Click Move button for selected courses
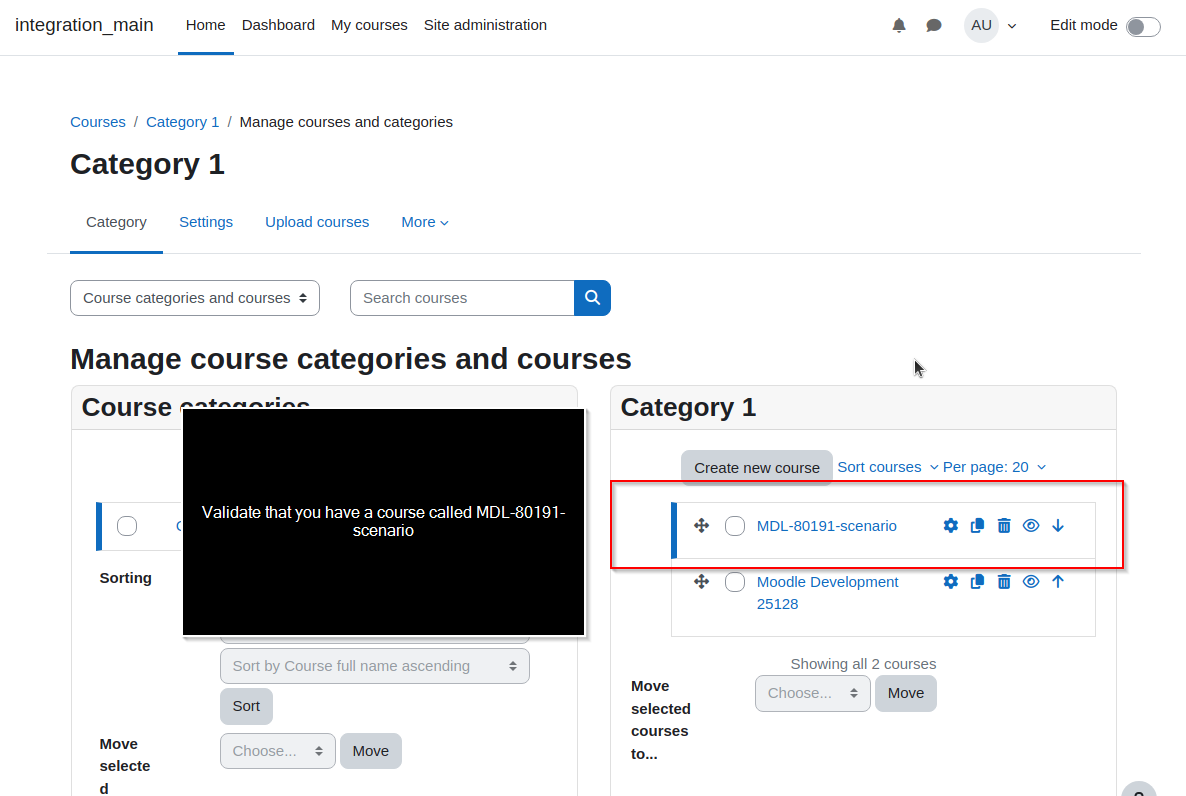Image resolution: width=1186 pixels, height=796 pixels. pyautogui.click(x=905, y=693)
